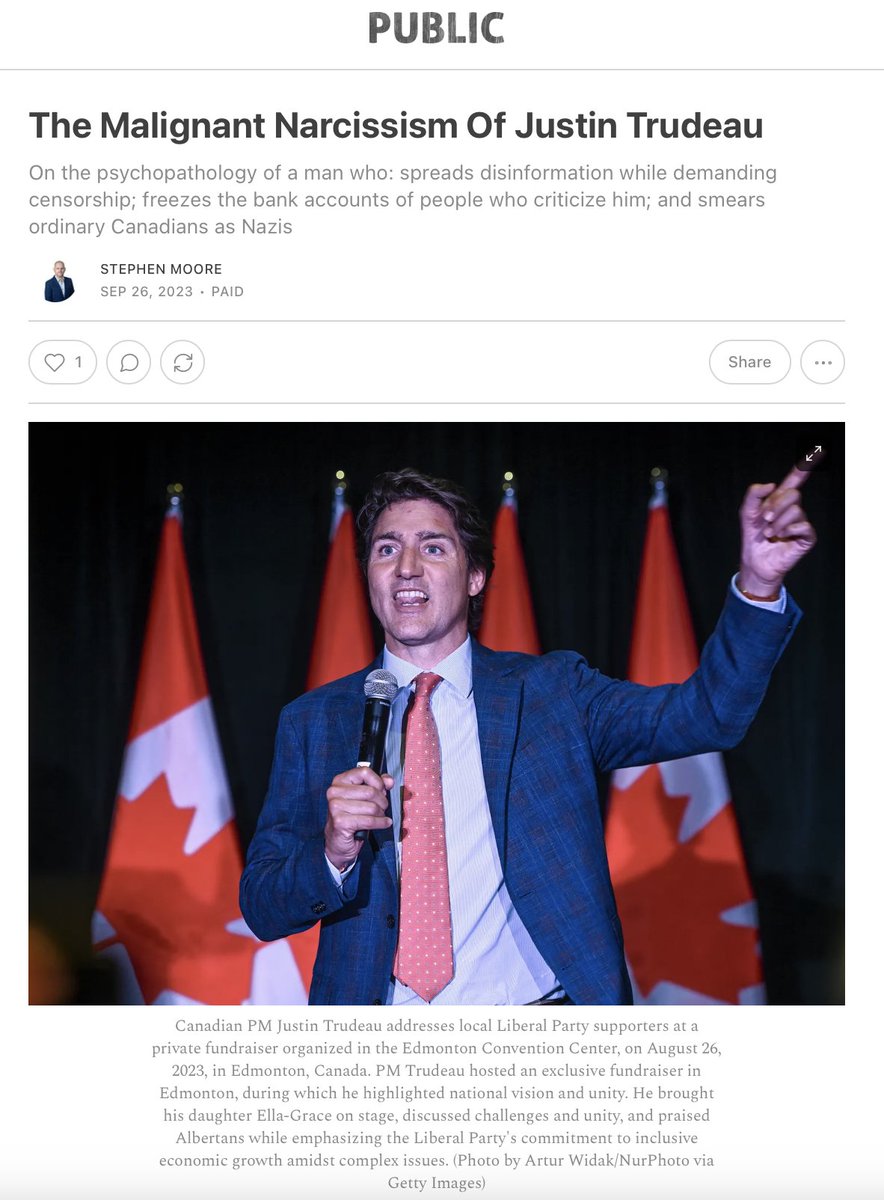Screen dimensions: 884x1200
Task: Select the SEP 26, 2023 publish date
Action: point(147,292)
